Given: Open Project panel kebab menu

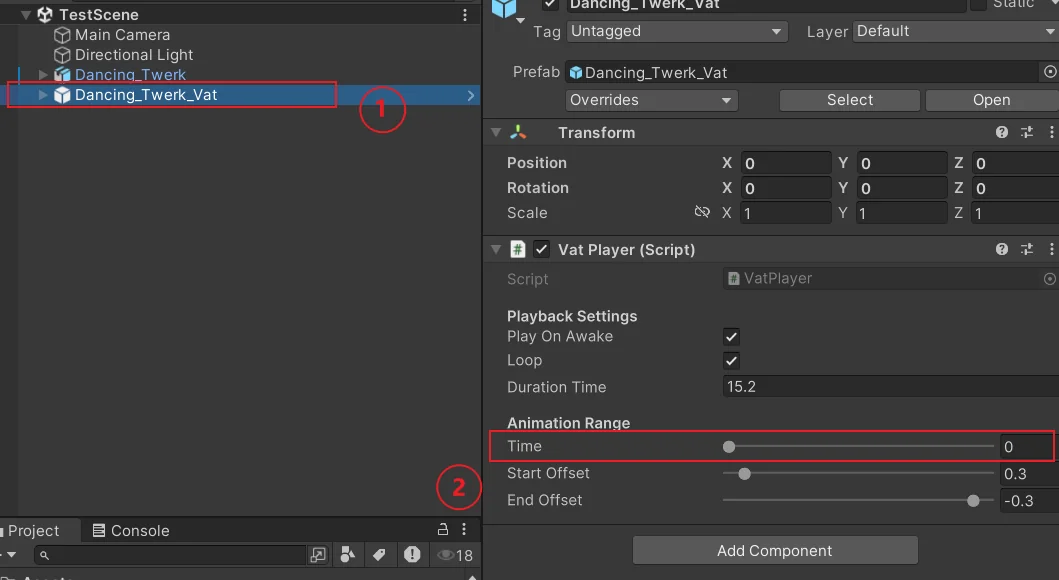Looking at the screenshot, I should coord(464,529).
